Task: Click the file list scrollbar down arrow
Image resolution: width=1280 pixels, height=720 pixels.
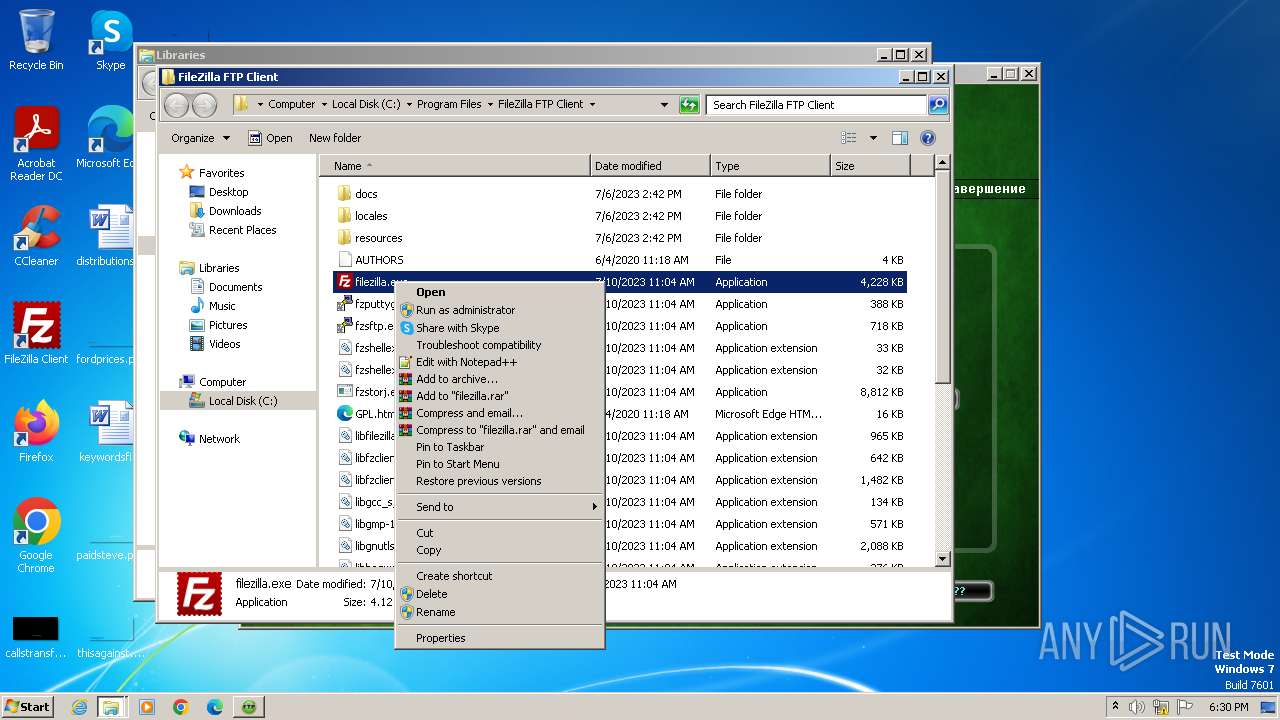Action: click(942, 559)
